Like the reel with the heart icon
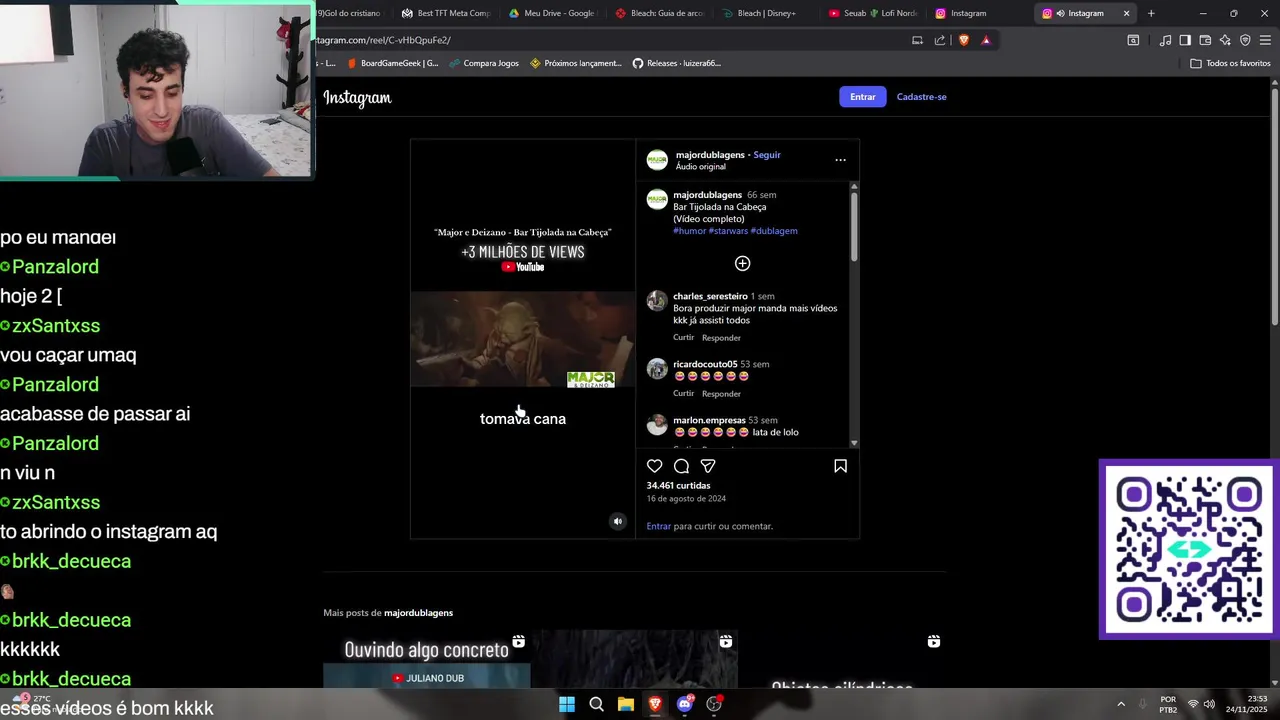The image size is (1280, 720). (654, 466)
